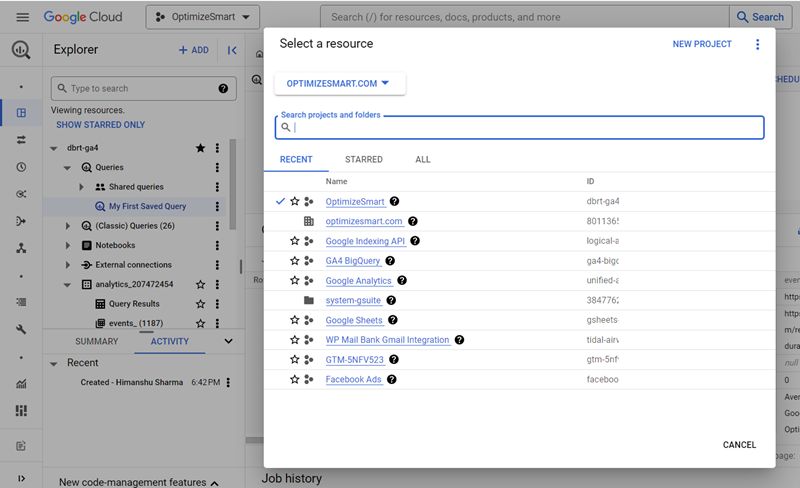Click the BigQuery logo icon in sidebar
This screenshot has width=800, height=488.
[x=21, y=50]
